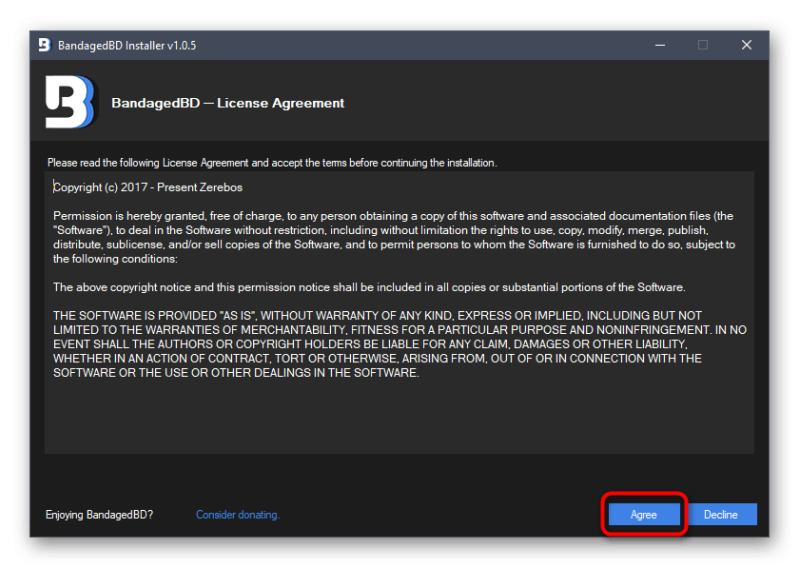Click the Decline button
This screenshot has height=568, width=800.
tap(721, 514)
